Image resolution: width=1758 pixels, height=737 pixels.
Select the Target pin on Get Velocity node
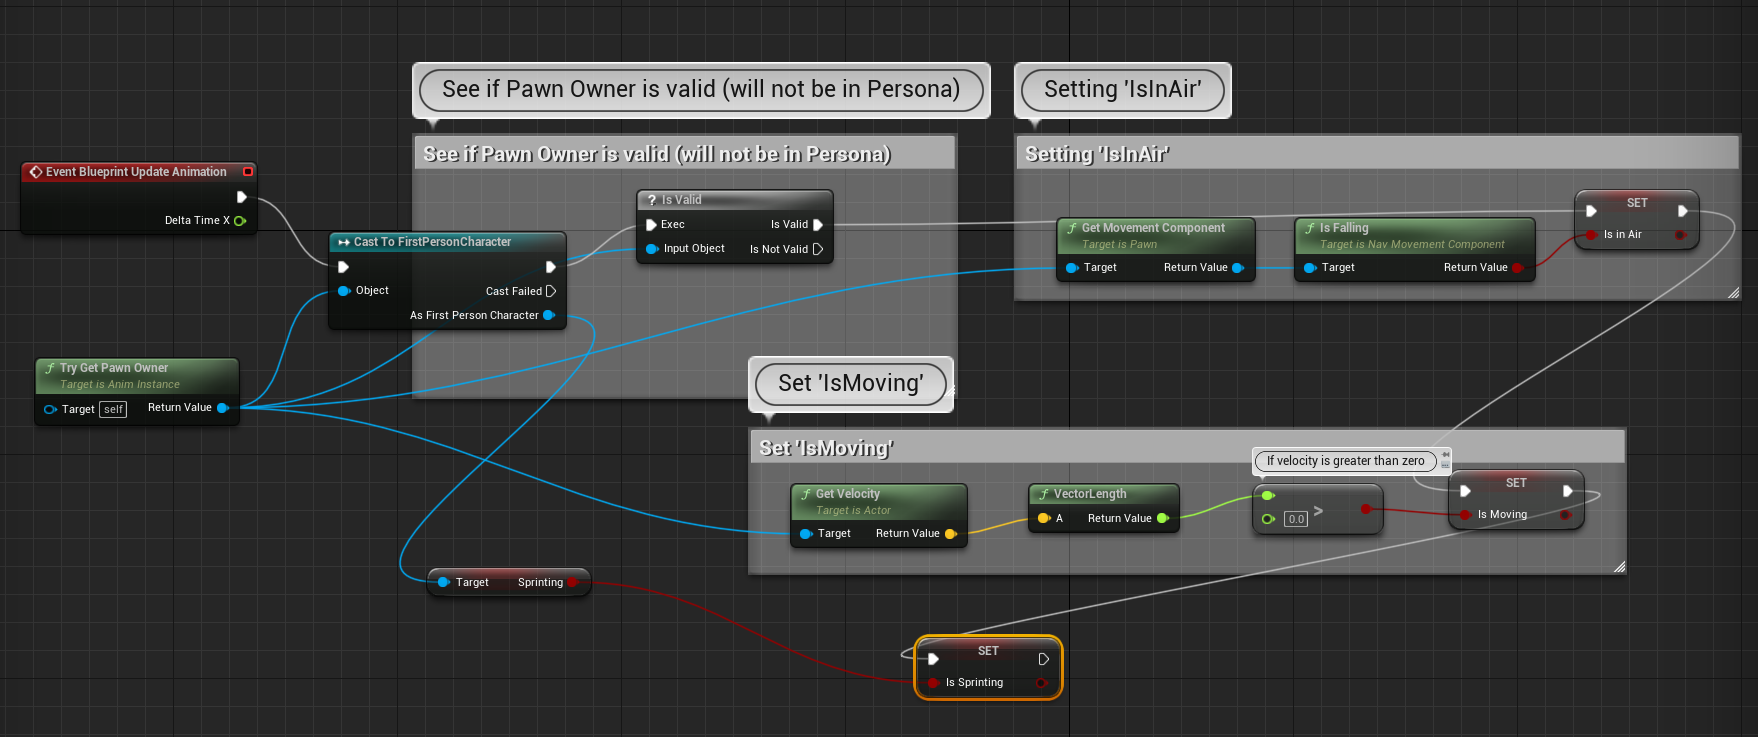(x=806, y=534)
